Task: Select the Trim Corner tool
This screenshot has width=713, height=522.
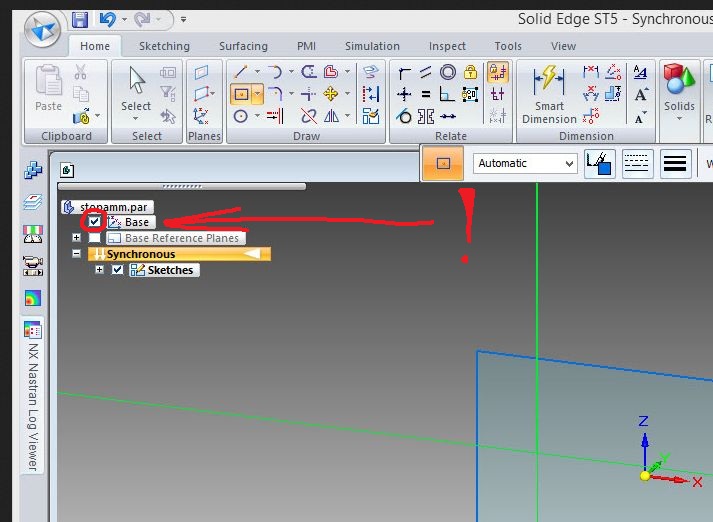Action: coord(309,94)
